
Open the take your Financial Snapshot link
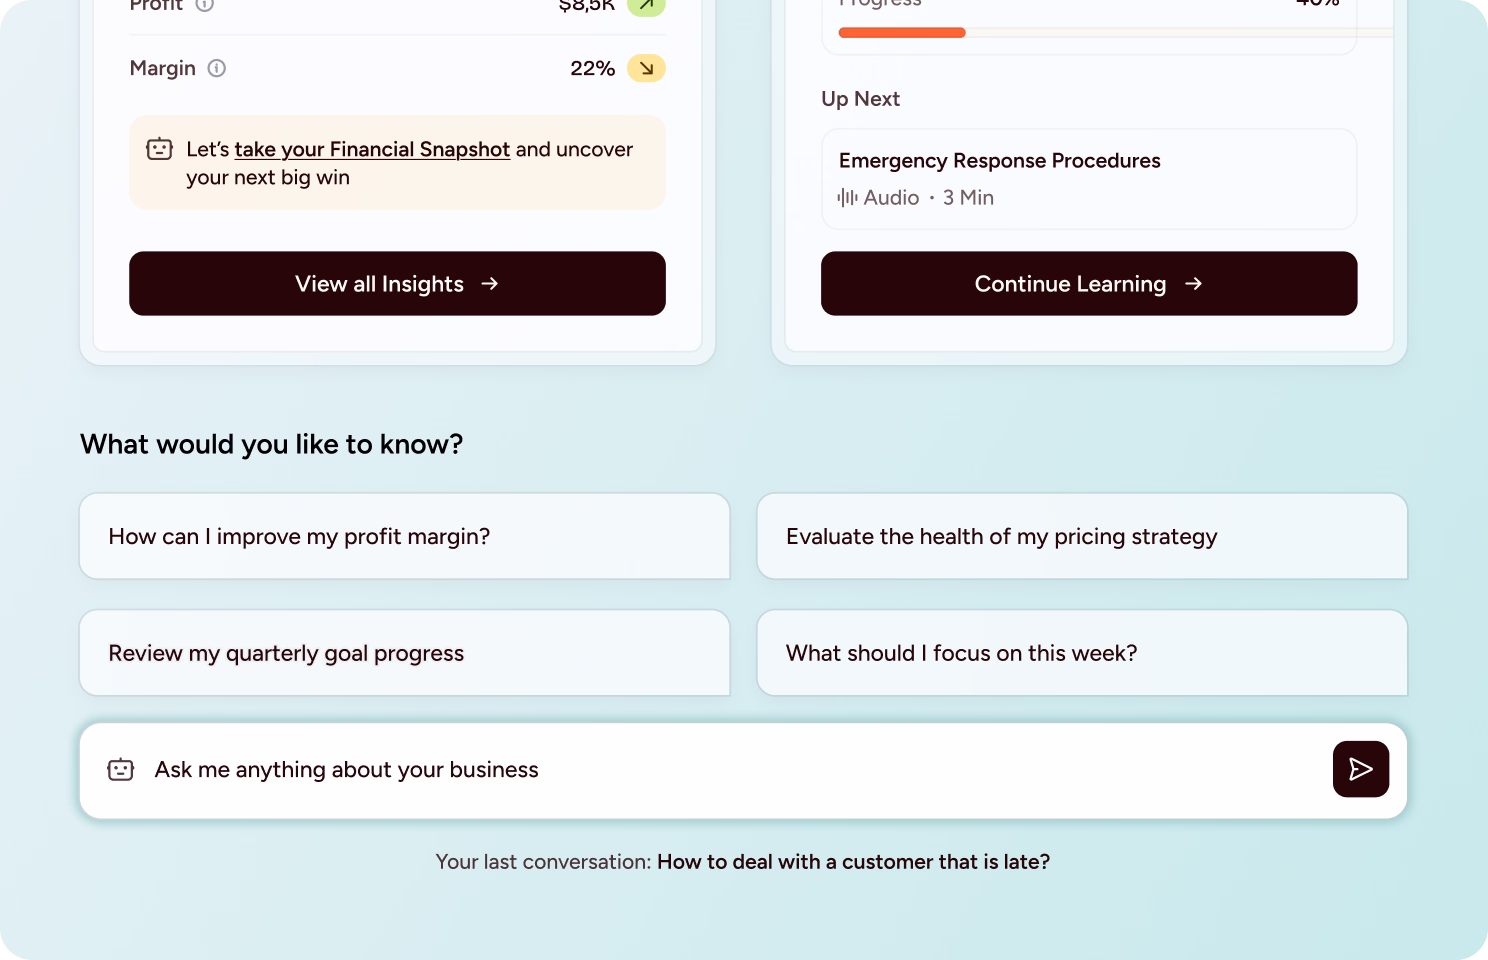pos(372,149)
